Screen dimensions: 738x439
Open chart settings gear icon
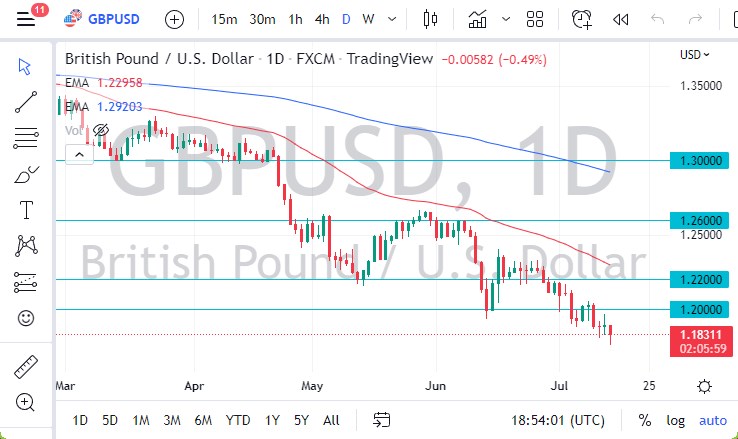[705, 387]
